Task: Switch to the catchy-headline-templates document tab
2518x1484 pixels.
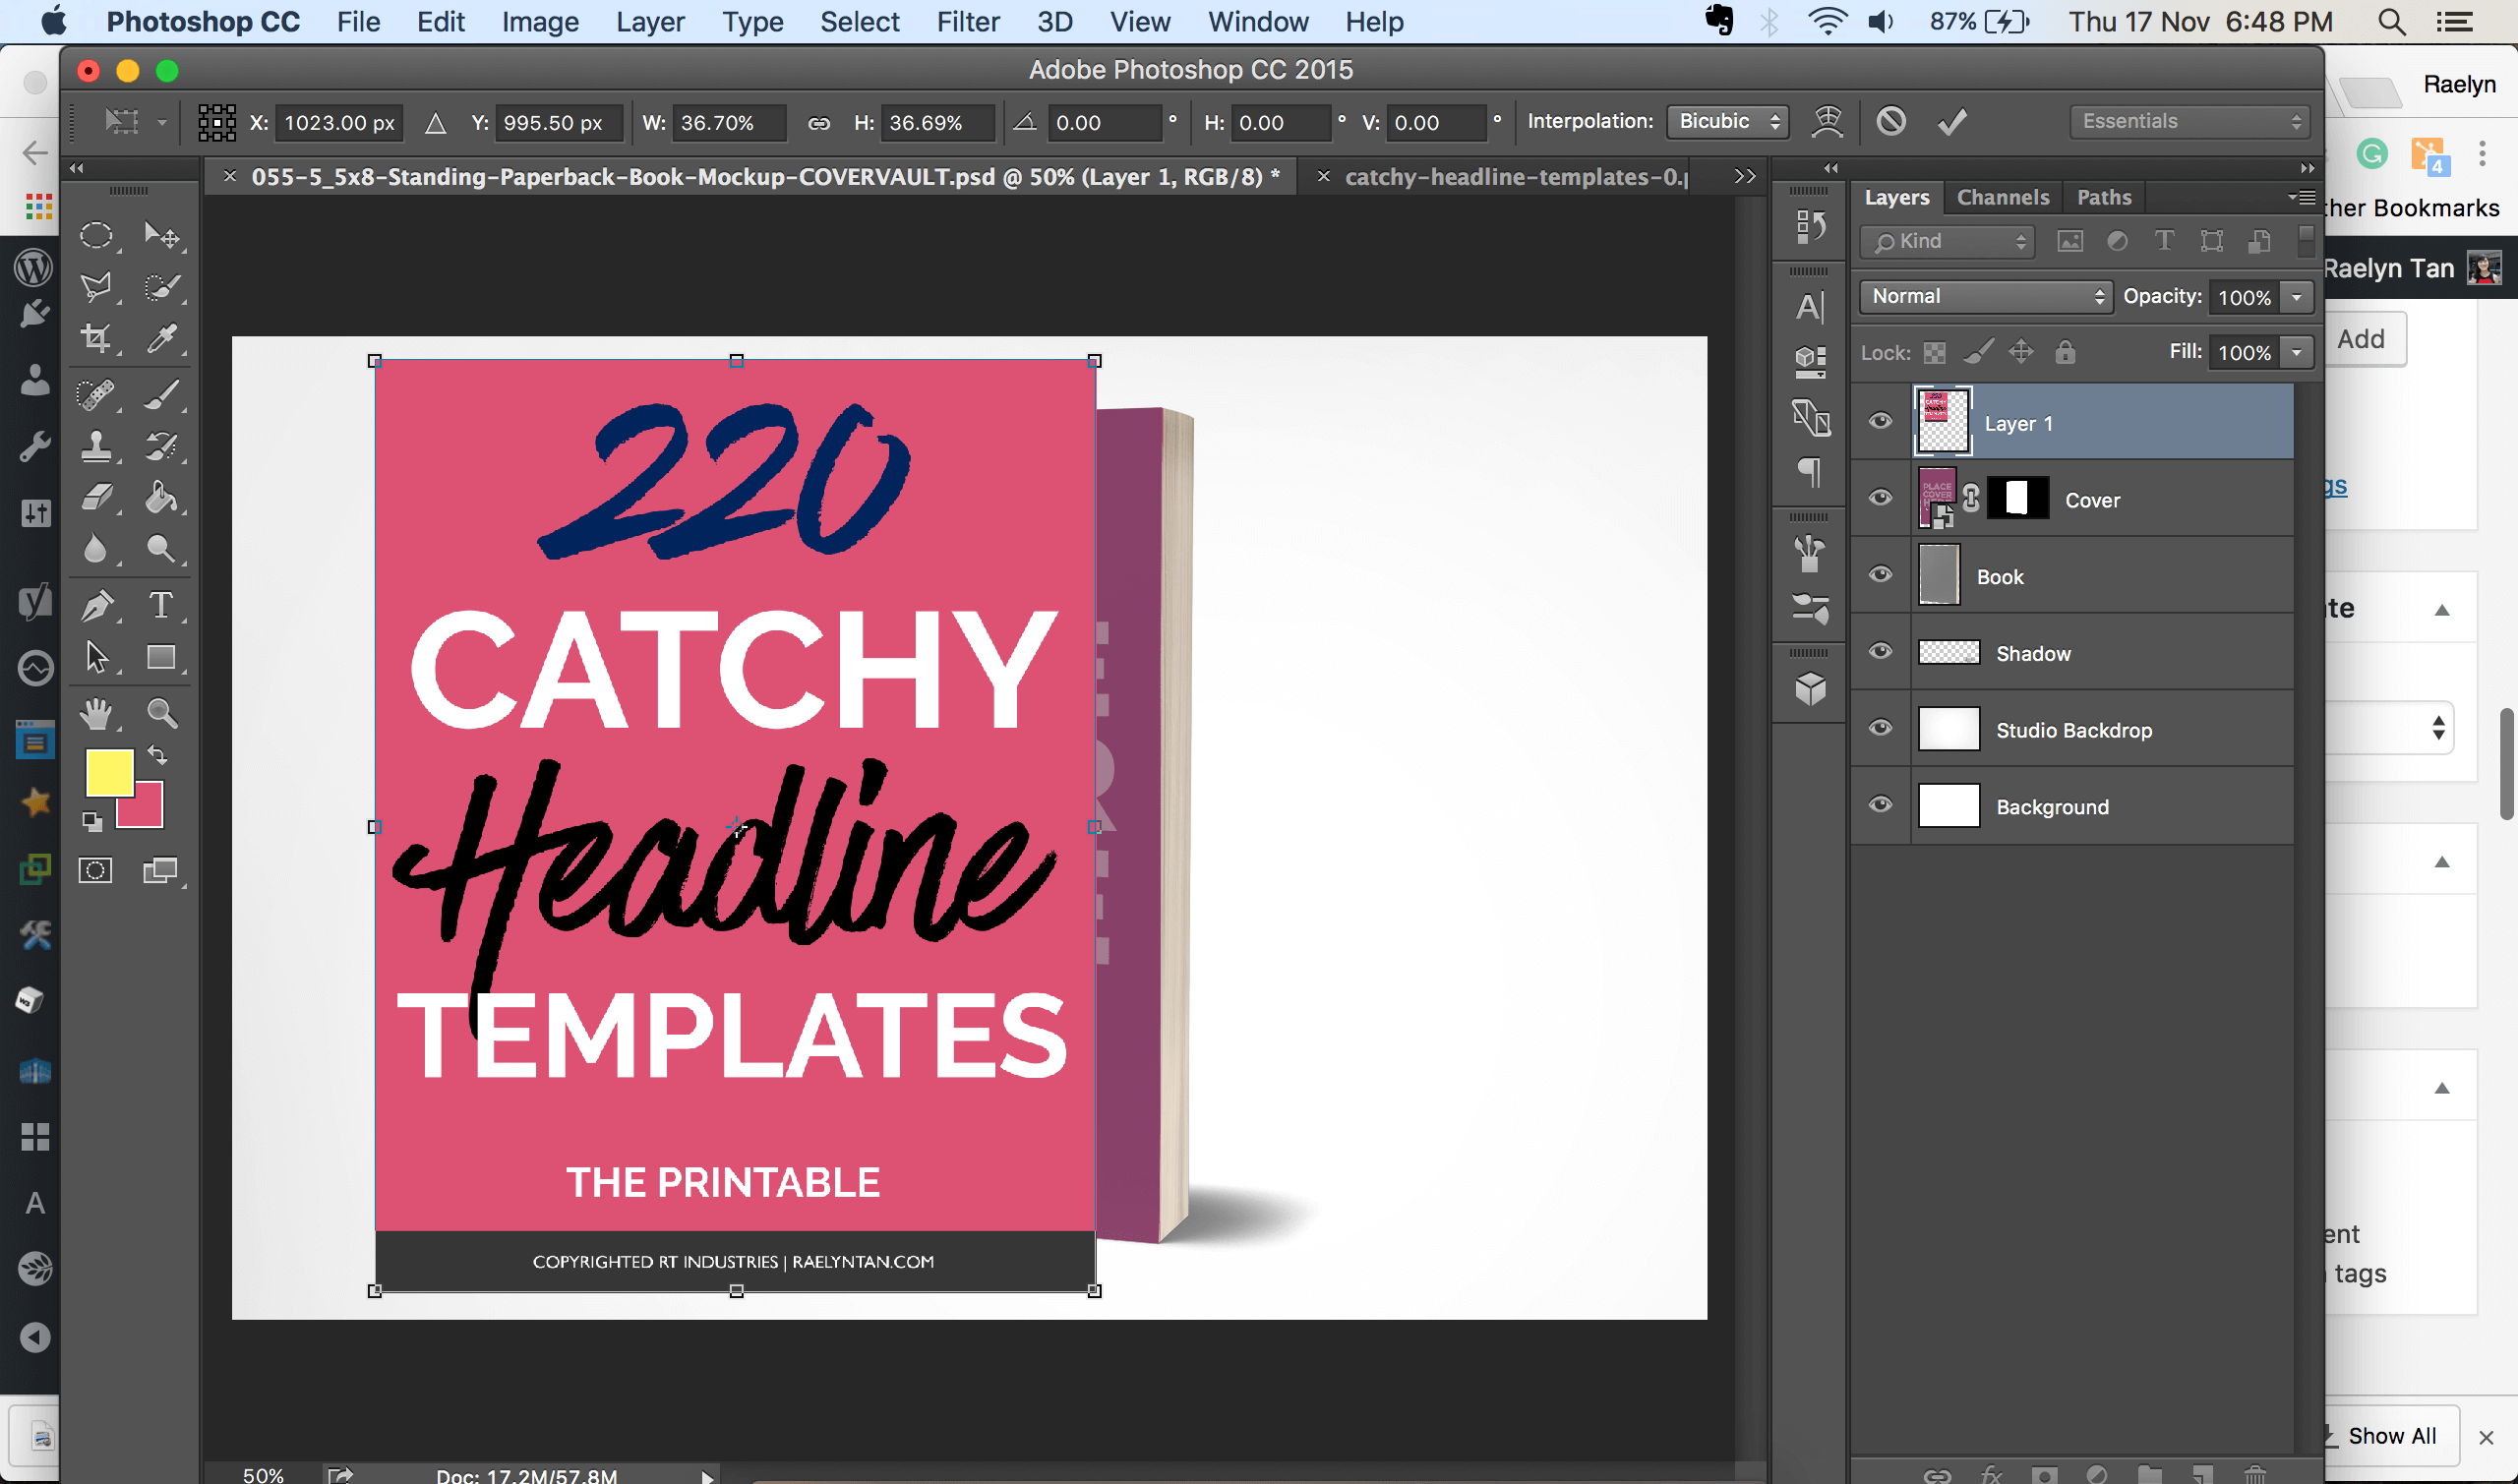Action: click(x=1514, y=177)
